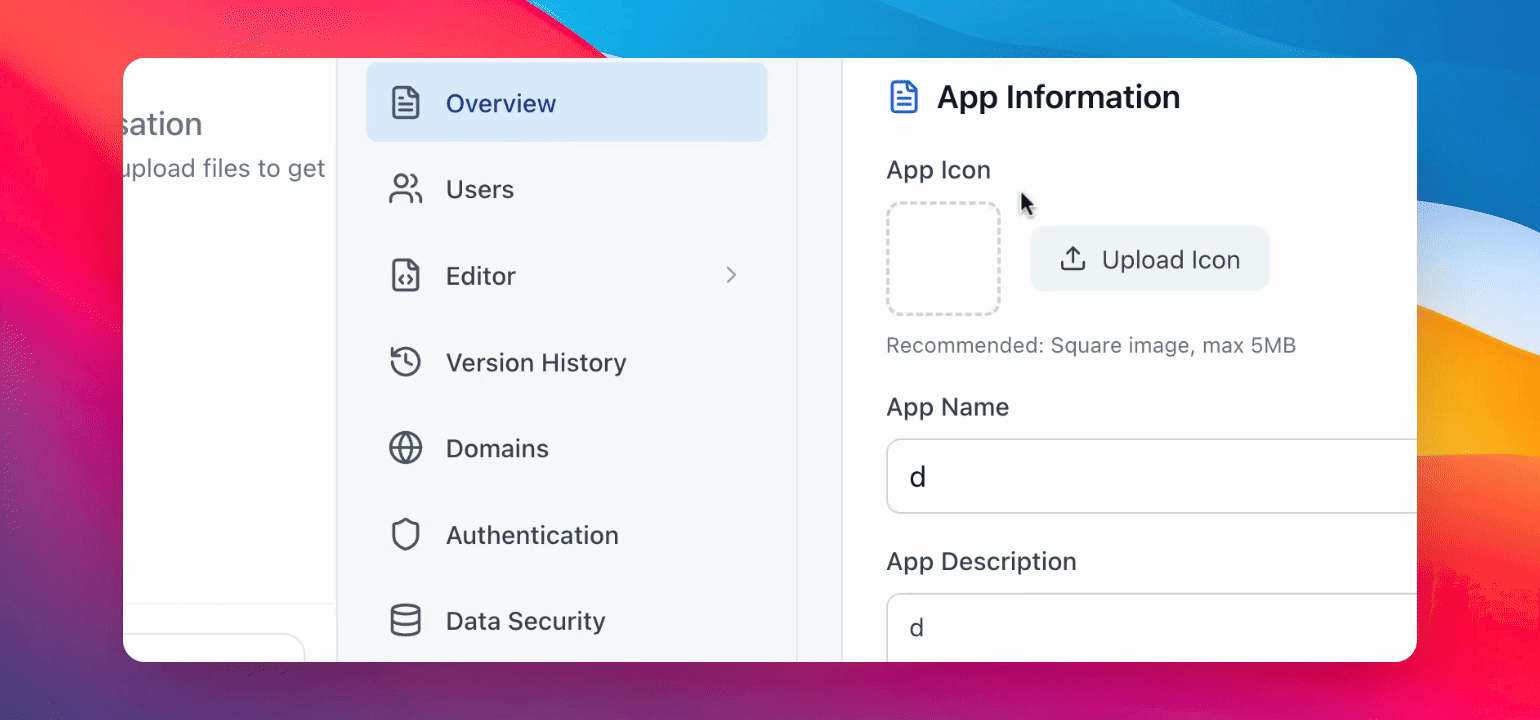Open the Data Security text label
The image size is (1540, 720).
point(525,622)
